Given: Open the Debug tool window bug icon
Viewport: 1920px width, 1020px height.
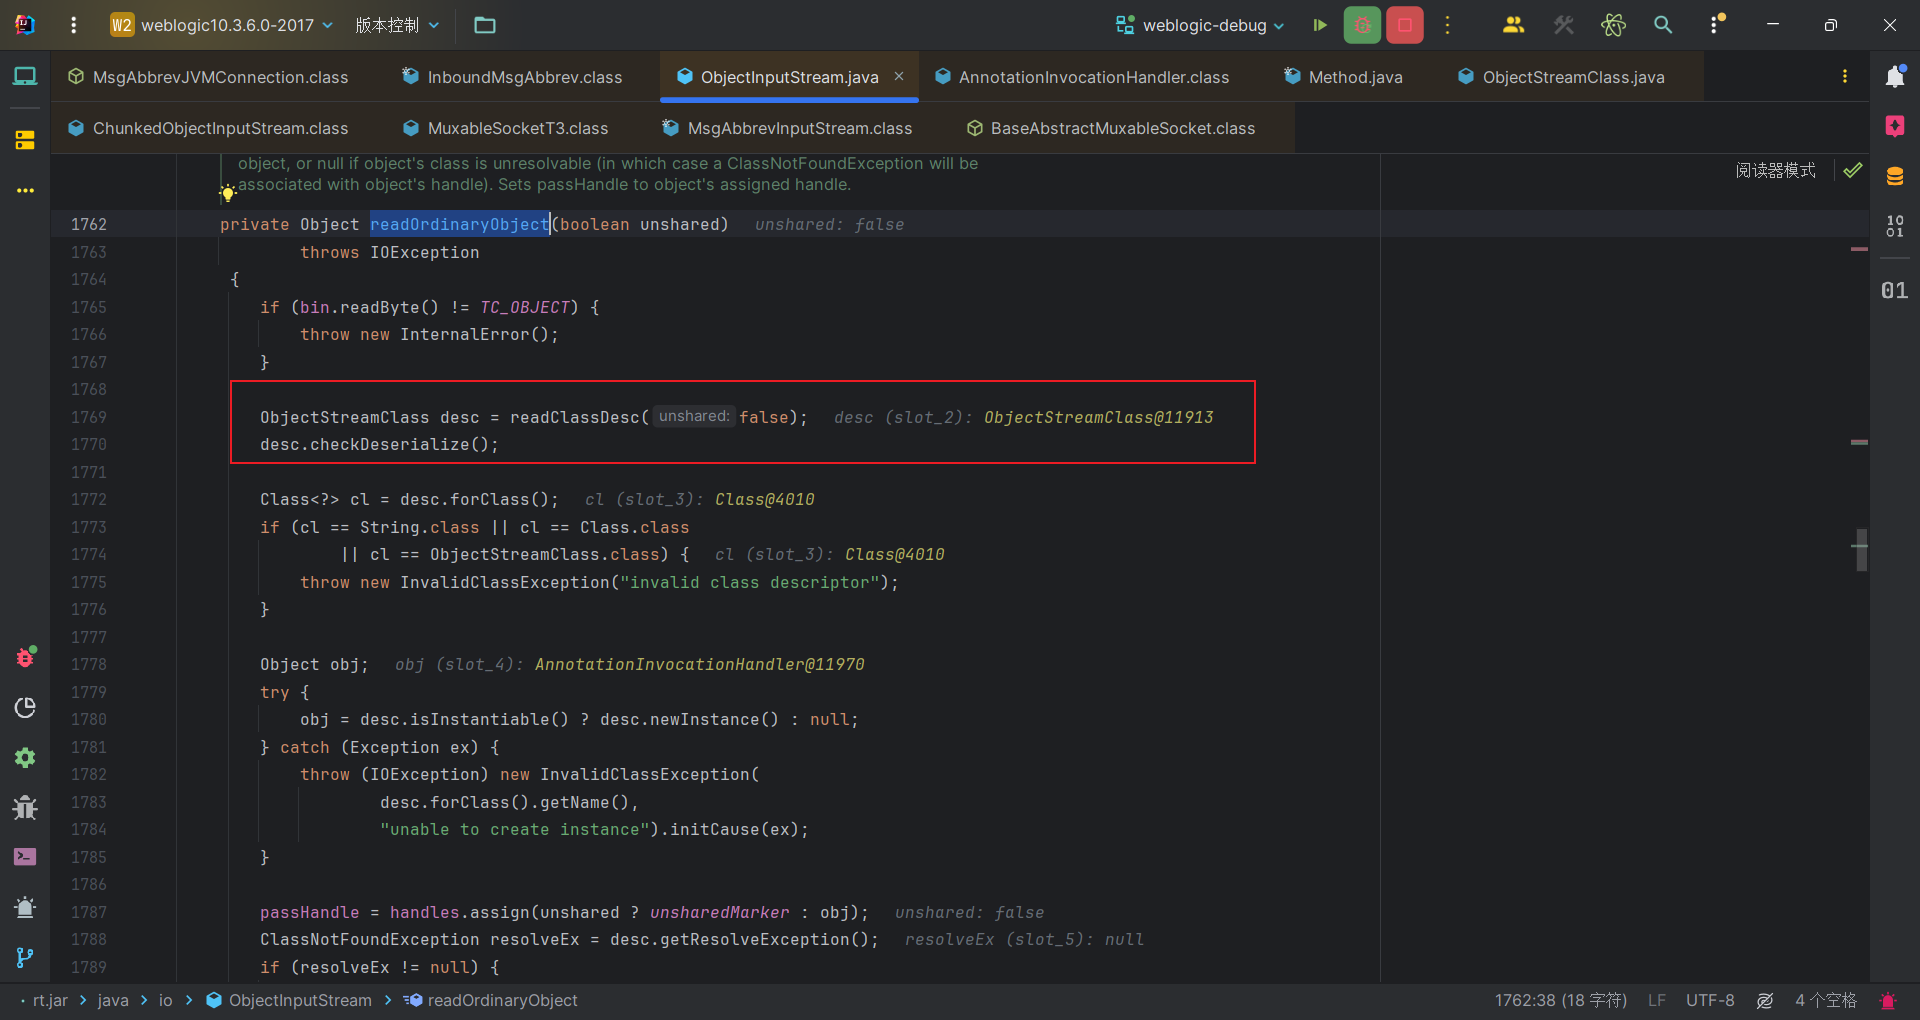Looking at the screenshot, I should tap(25, 807).
